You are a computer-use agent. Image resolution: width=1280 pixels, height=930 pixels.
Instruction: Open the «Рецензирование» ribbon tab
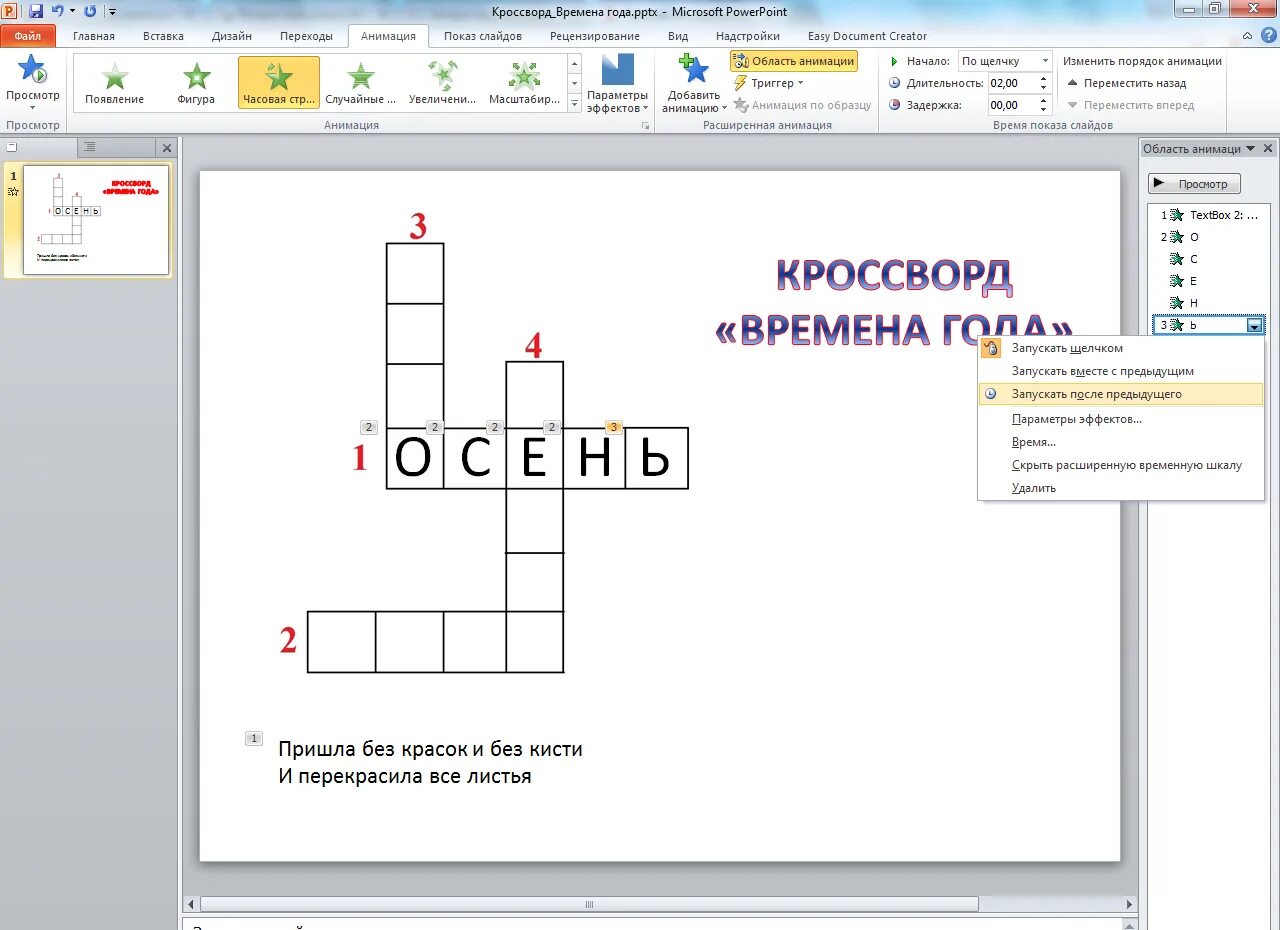(x=594, y=35)
